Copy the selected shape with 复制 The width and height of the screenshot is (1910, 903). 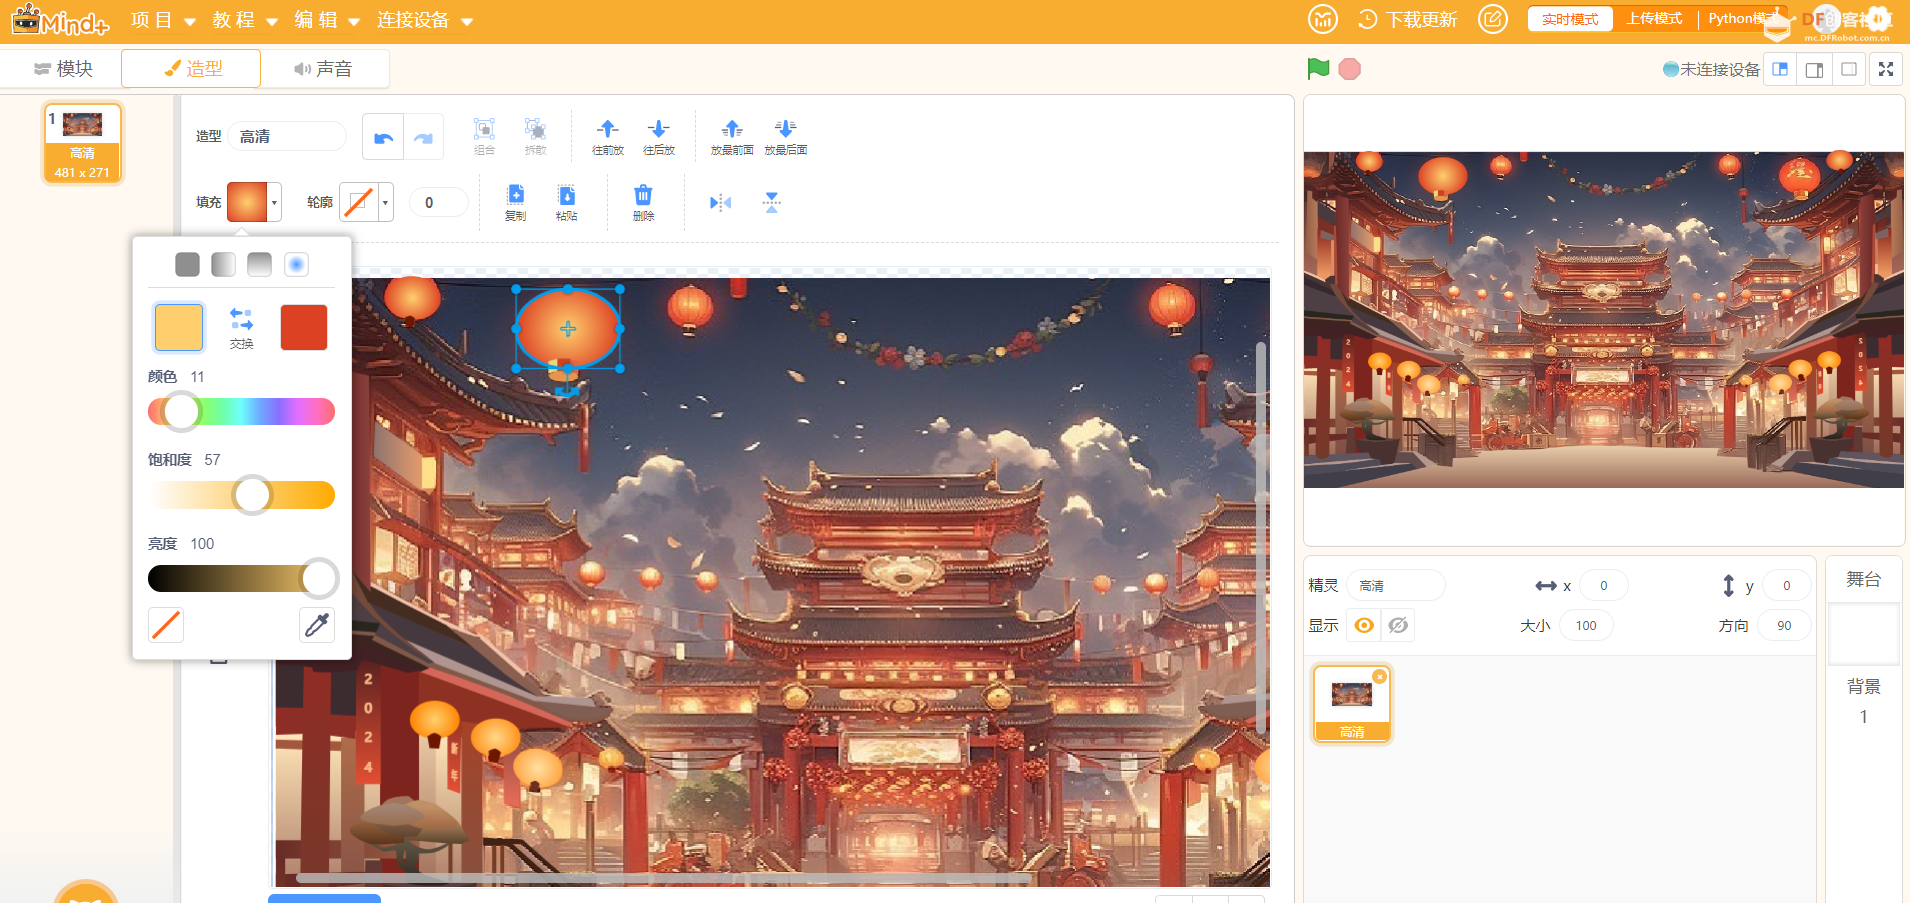pyautogui.click(x=515, y=202)
